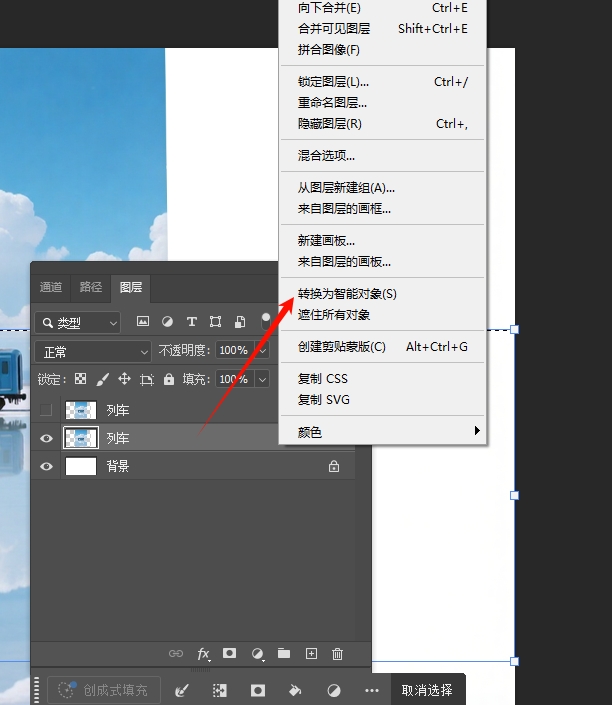Click thumbnail of selected 列车 layer
The width and height of the screenshot is (612, 705).
click(81, 438)
